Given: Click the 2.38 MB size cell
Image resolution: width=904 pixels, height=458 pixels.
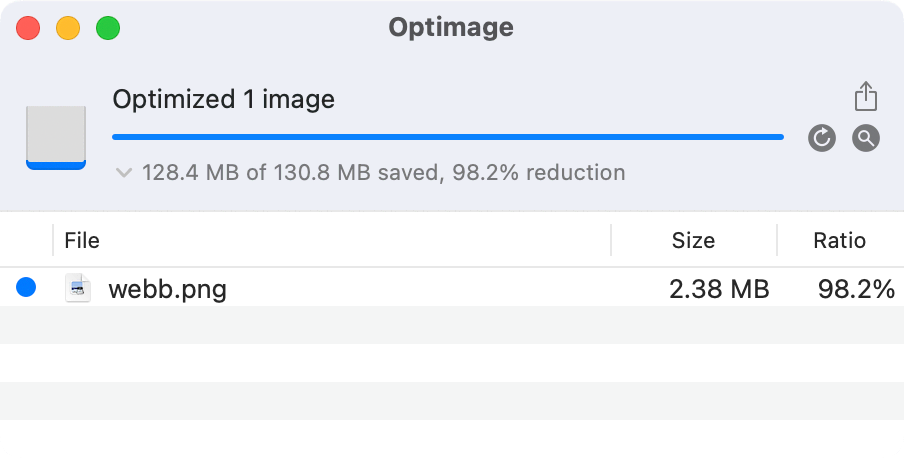Looking at the screenshot, I should click(x=718, y=290).
